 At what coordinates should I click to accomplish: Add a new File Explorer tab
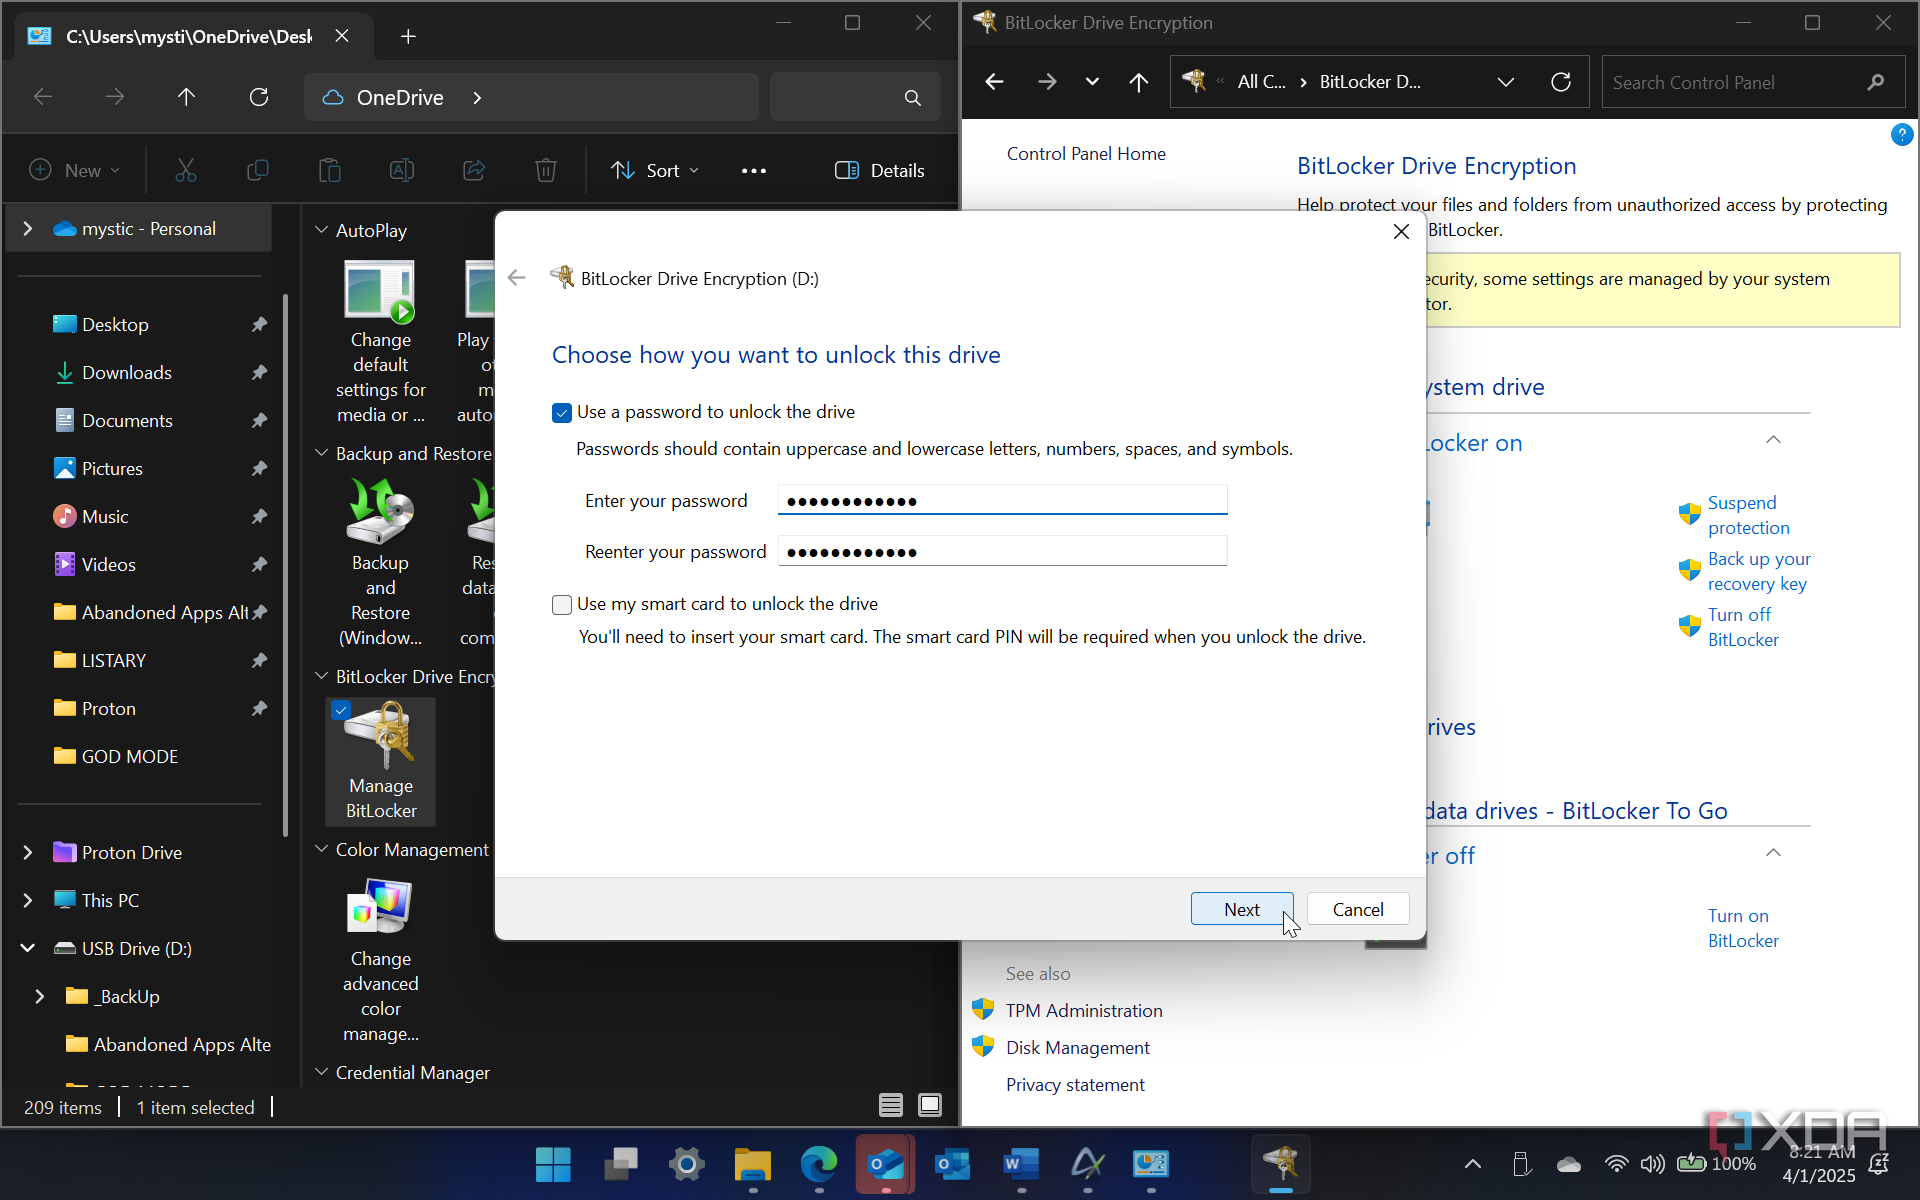pyautogui.click(x=408, y=37)
